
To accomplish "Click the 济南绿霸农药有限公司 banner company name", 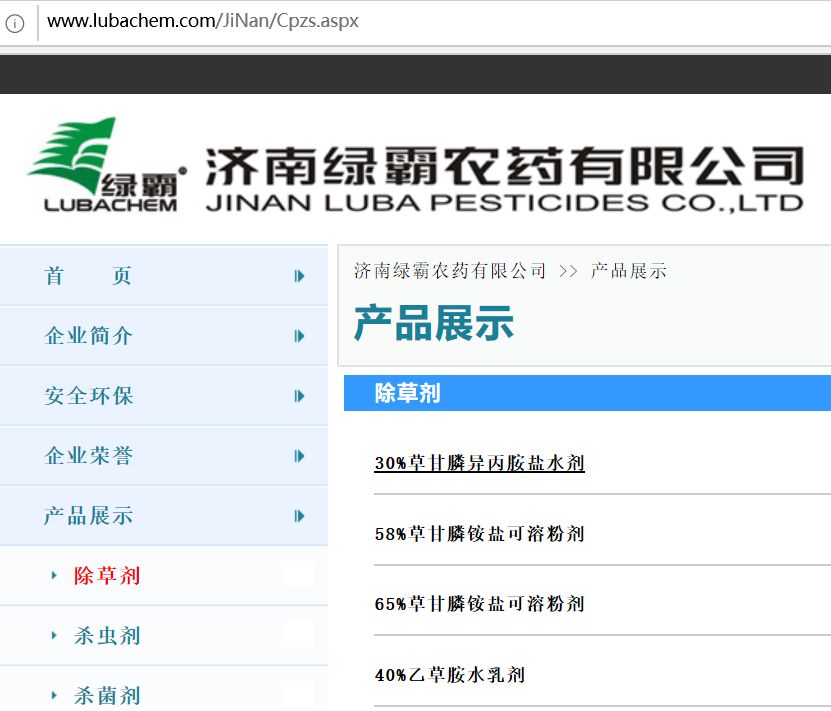I will click(x=505, y=166).
